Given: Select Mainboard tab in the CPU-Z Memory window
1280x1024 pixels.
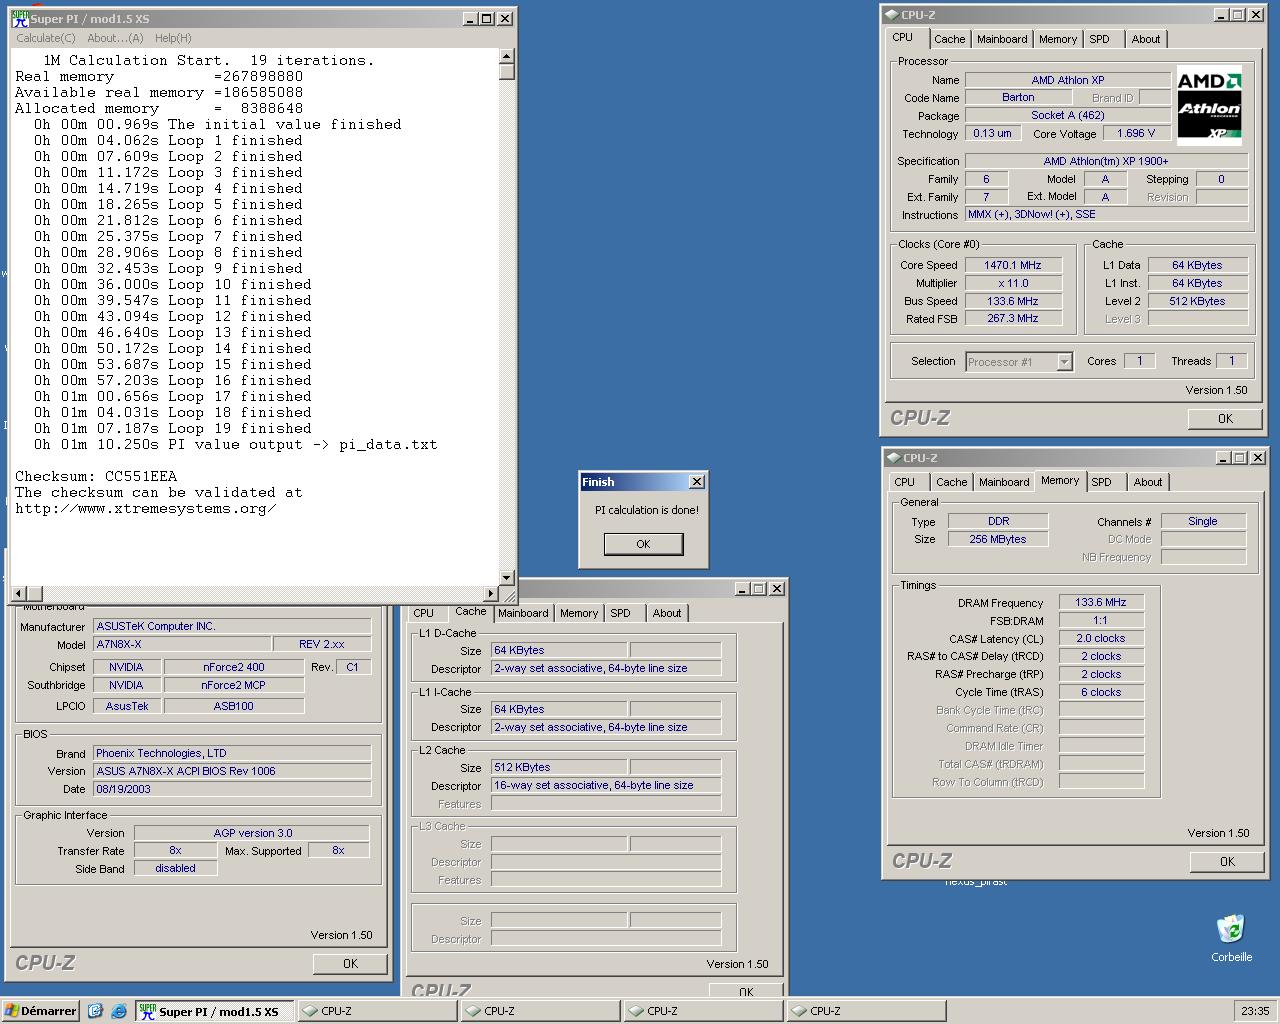Looking at the screenshot, I should click(1004, 482).
